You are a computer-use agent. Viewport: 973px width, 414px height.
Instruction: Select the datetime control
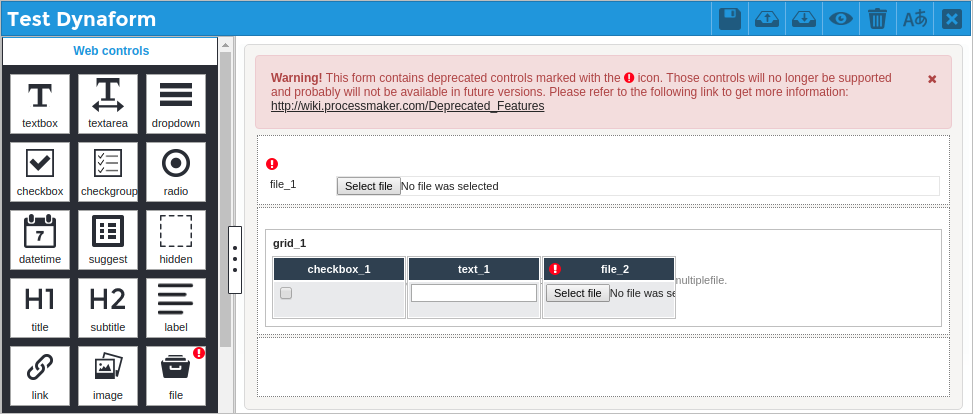(40, 240)
